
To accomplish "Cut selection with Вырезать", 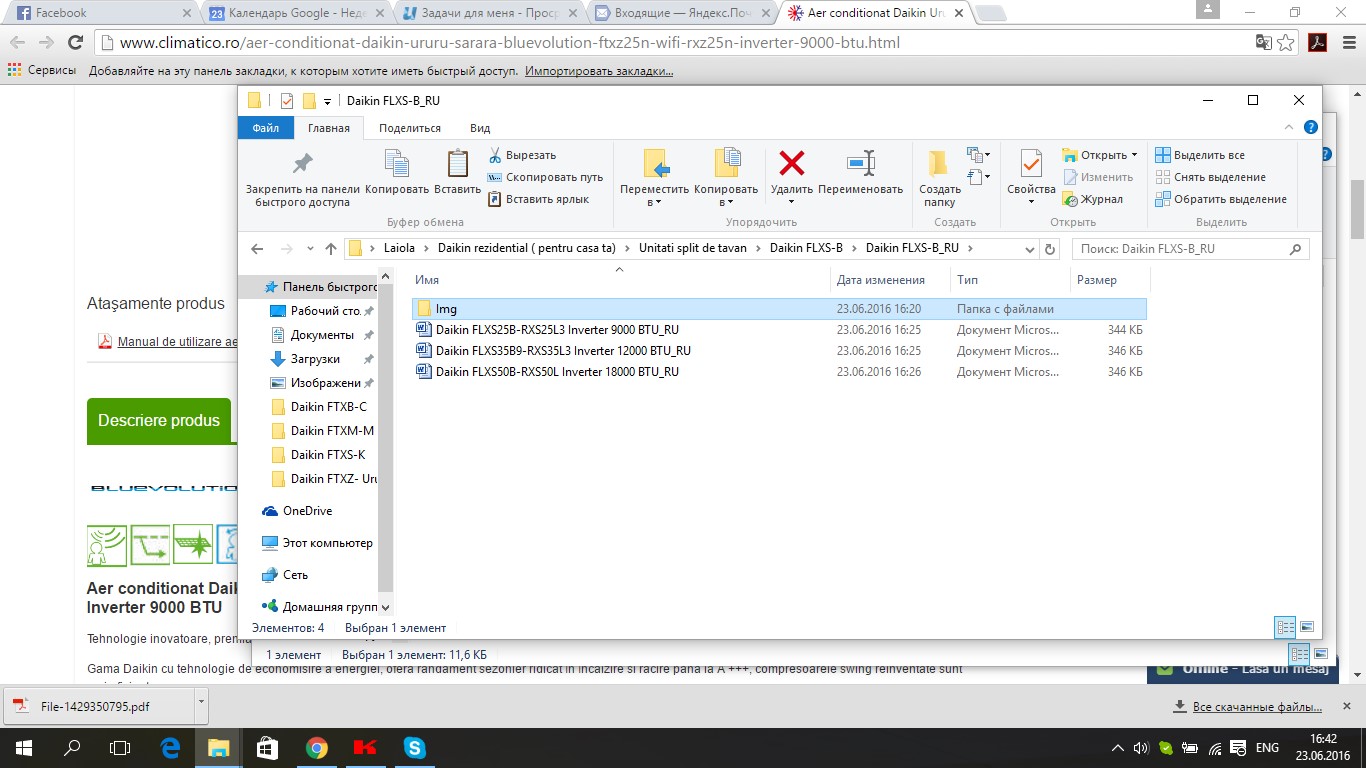I will 521,155.
